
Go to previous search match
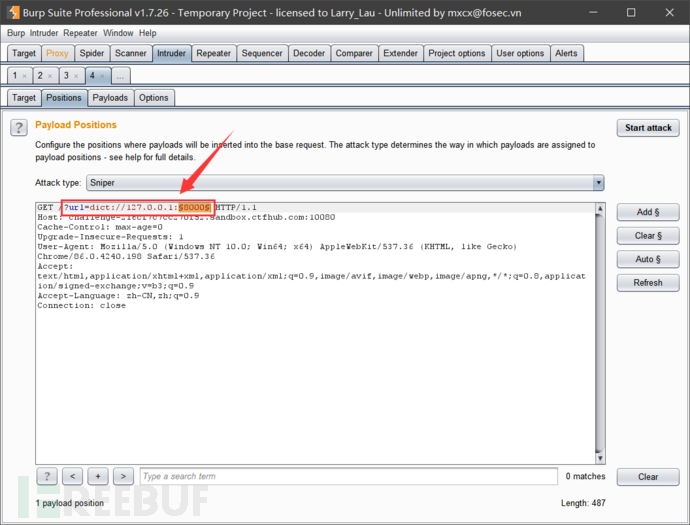pyautogui.click(x=72, y=476)
